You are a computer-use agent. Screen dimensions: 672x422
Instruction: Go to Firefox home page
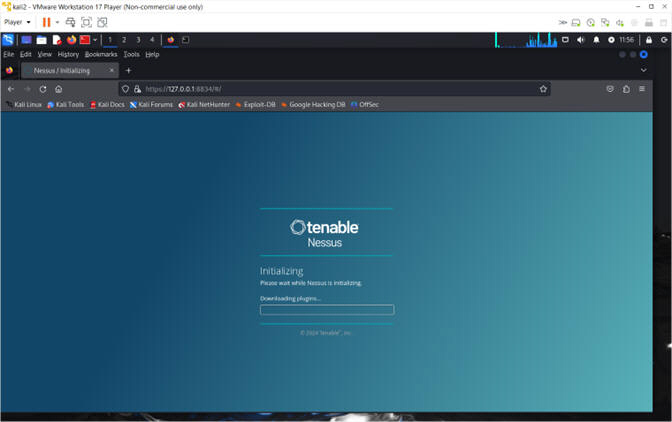[59, 89]
